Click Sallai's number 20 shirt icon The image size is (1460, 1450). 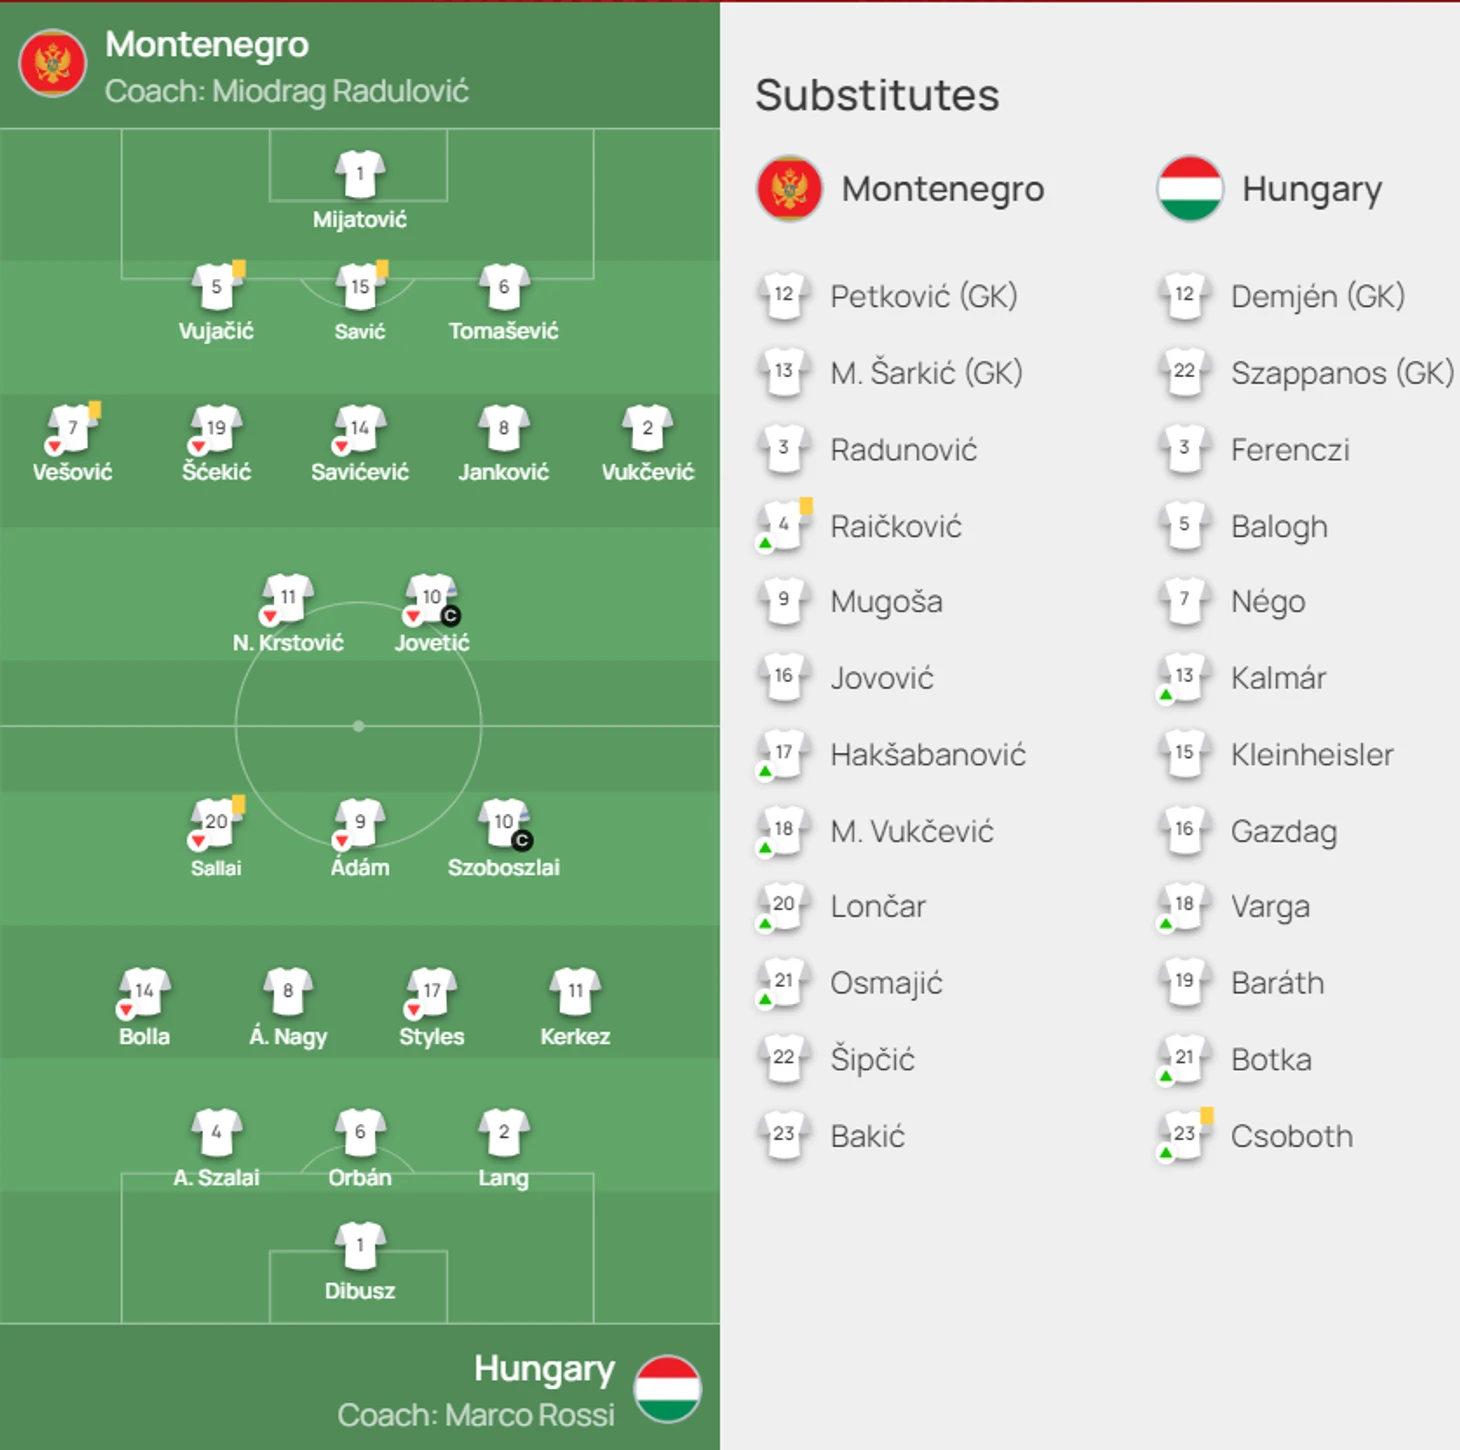(216, 823)
